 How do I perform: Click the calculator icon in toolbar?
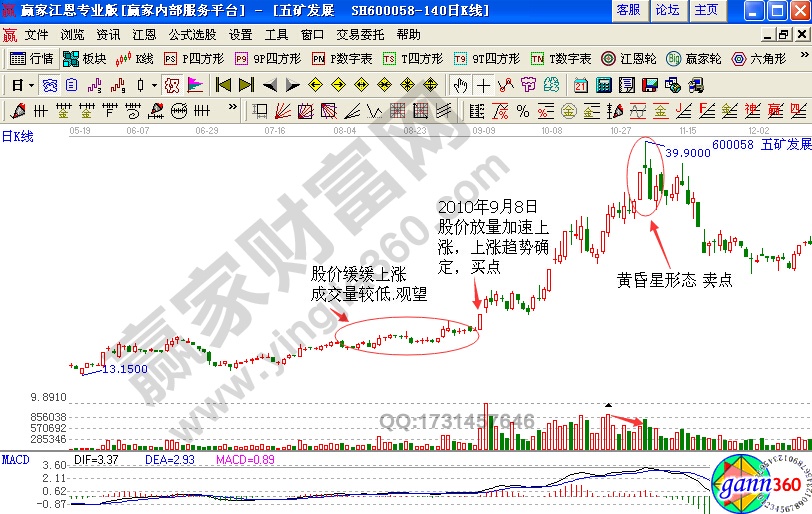coord(604,85)
